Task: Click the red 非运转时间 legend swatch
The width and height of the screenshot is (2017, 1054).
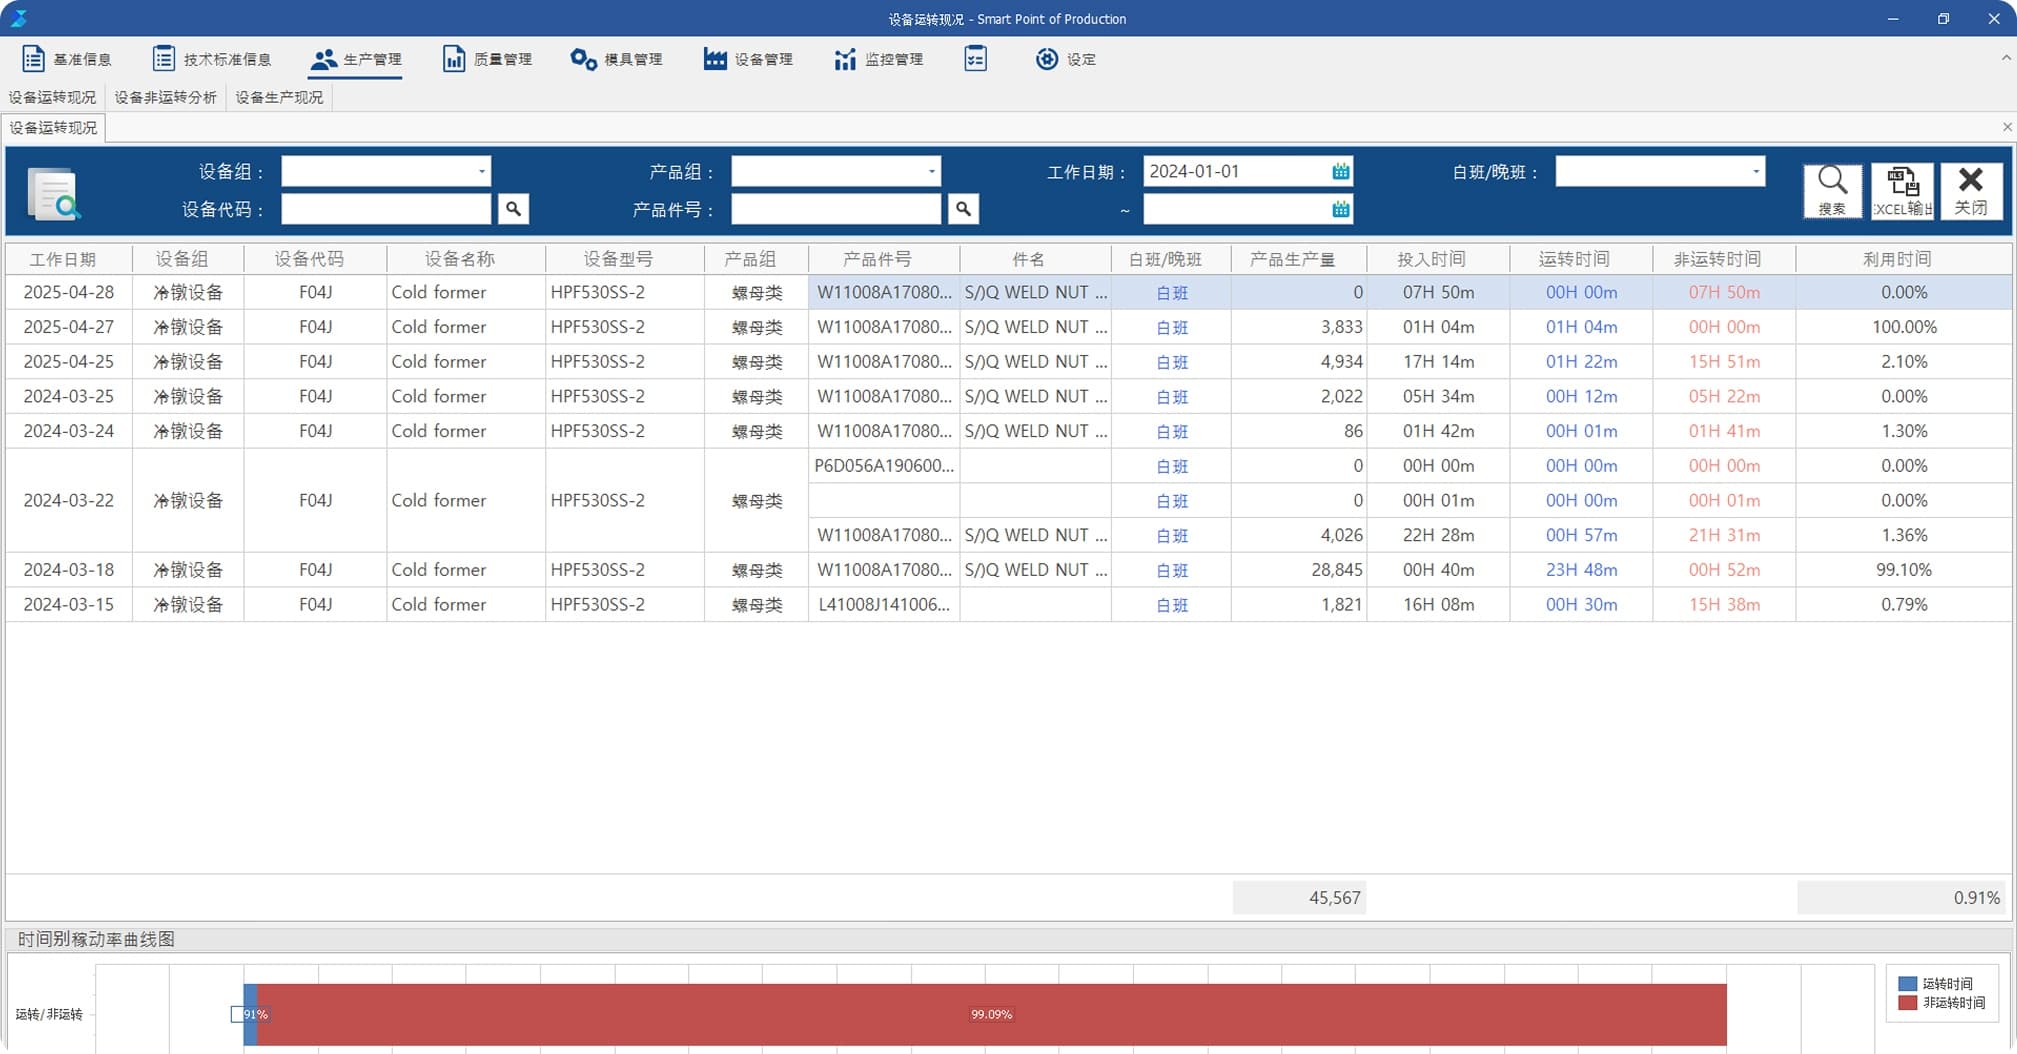Action: (1907, 1003)
